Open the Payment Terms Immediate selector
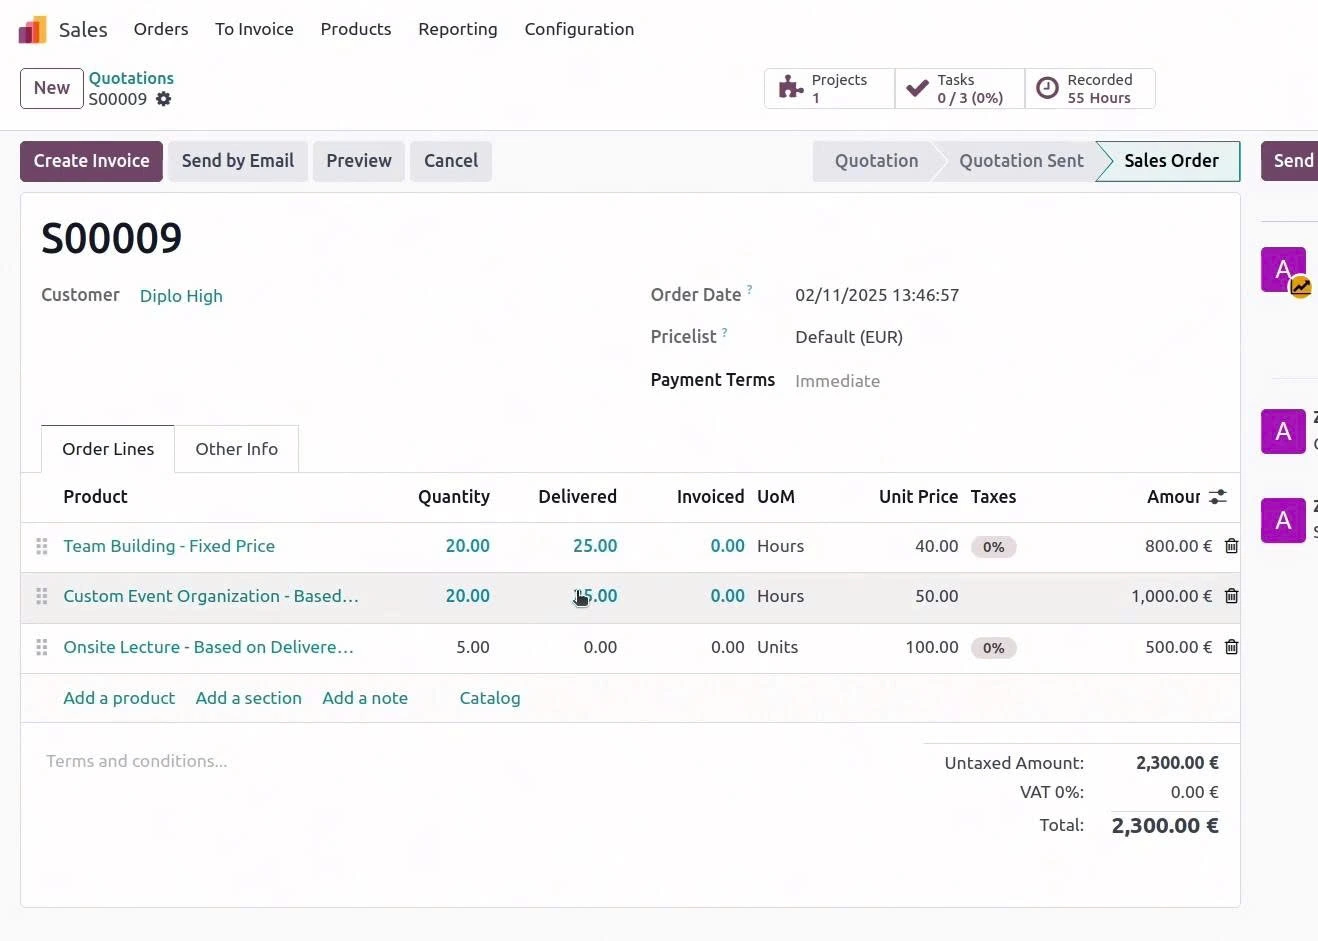The image size is (1318, 941). point(837,381)
